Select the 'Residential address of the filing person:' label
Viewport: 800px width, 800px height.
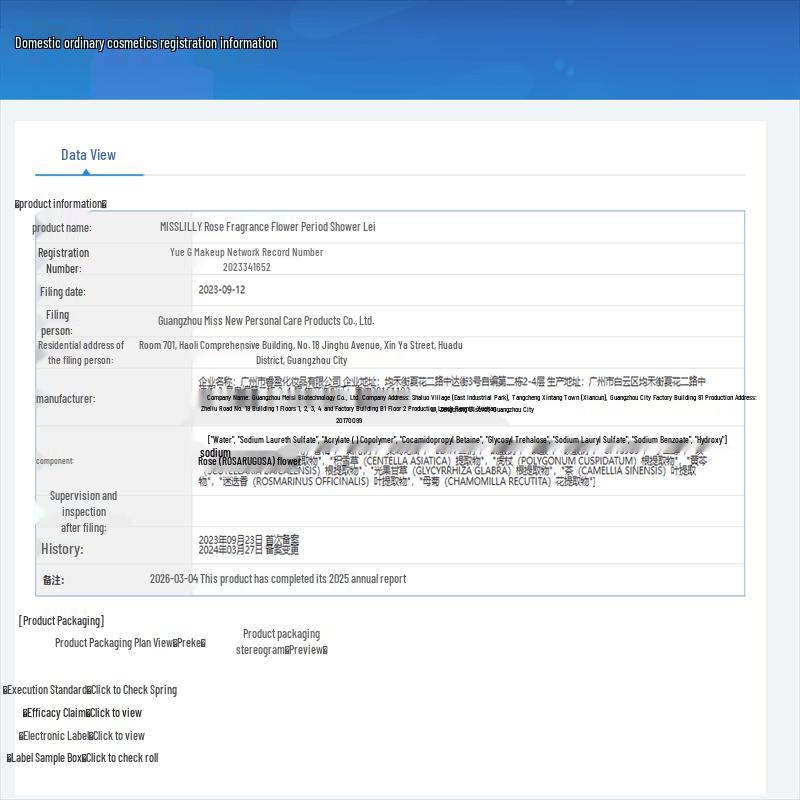coord(81,353)
